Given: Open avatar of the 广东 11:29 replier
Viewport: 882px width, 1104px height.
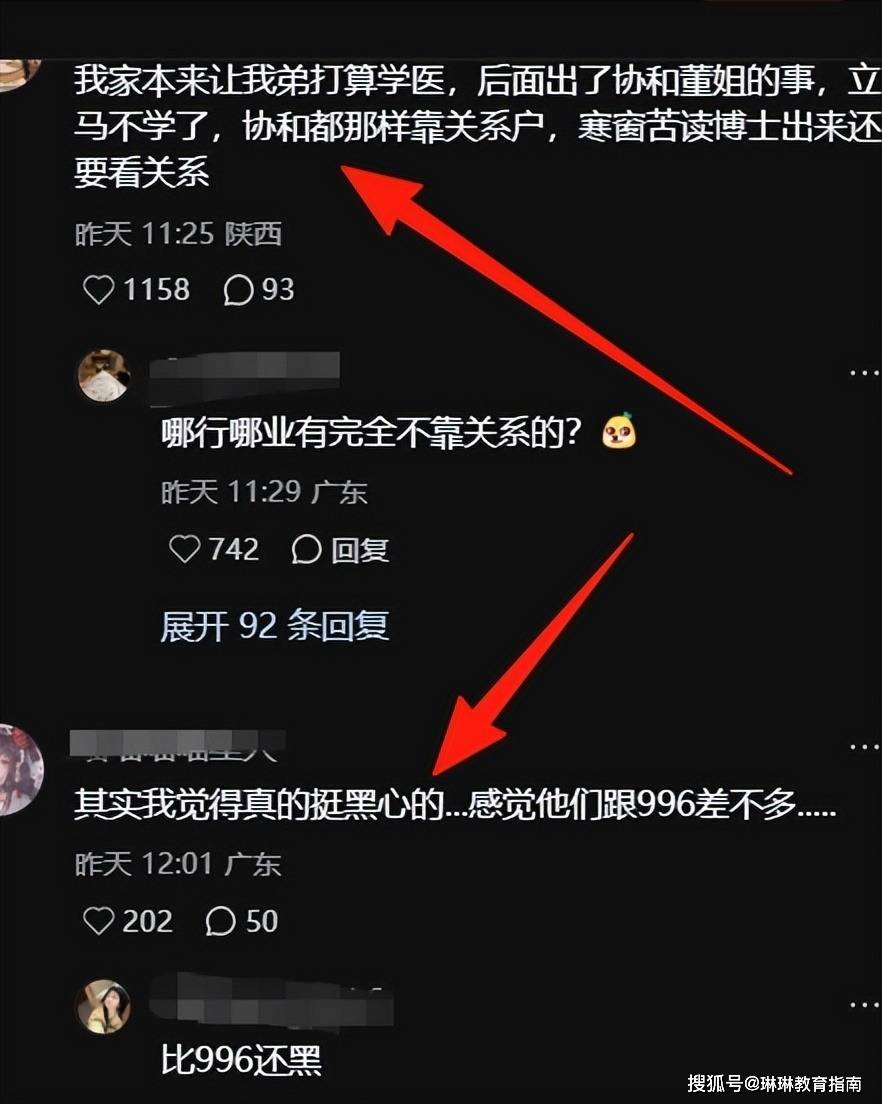Looking at the screenshot, I should coord(103,375).
